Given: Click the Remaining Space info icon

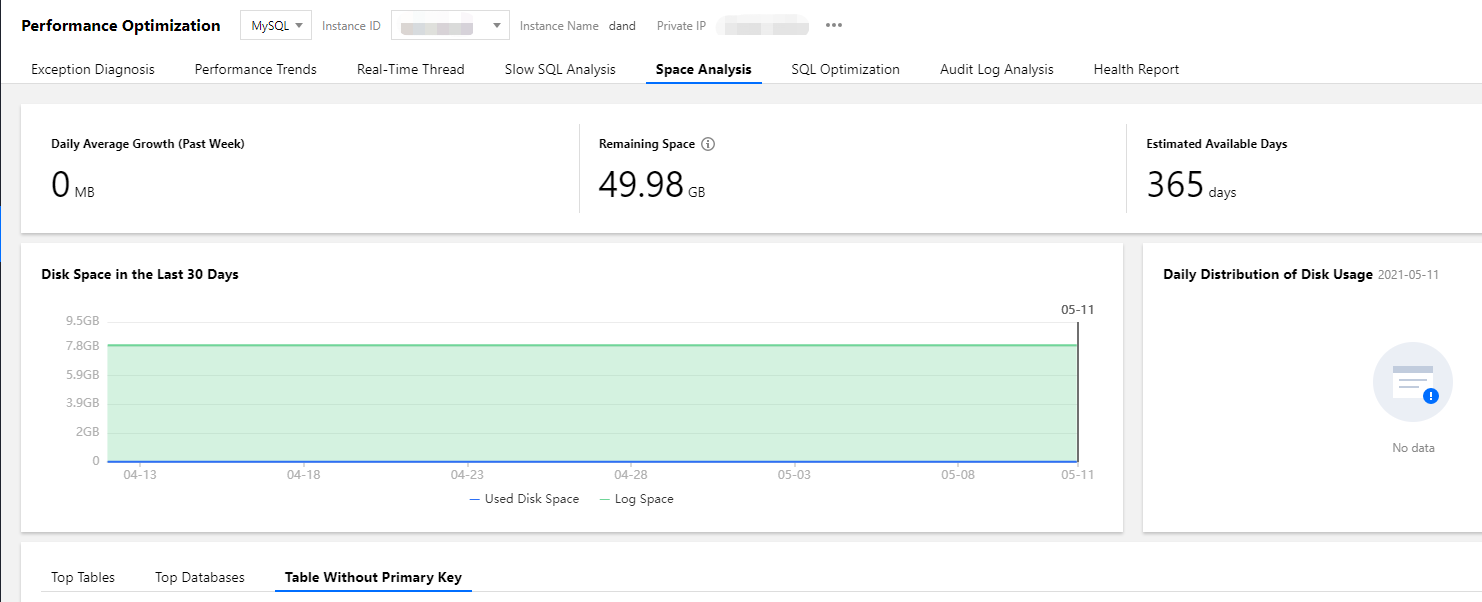Looking at the screenshot, I should [x=708, y=144].
